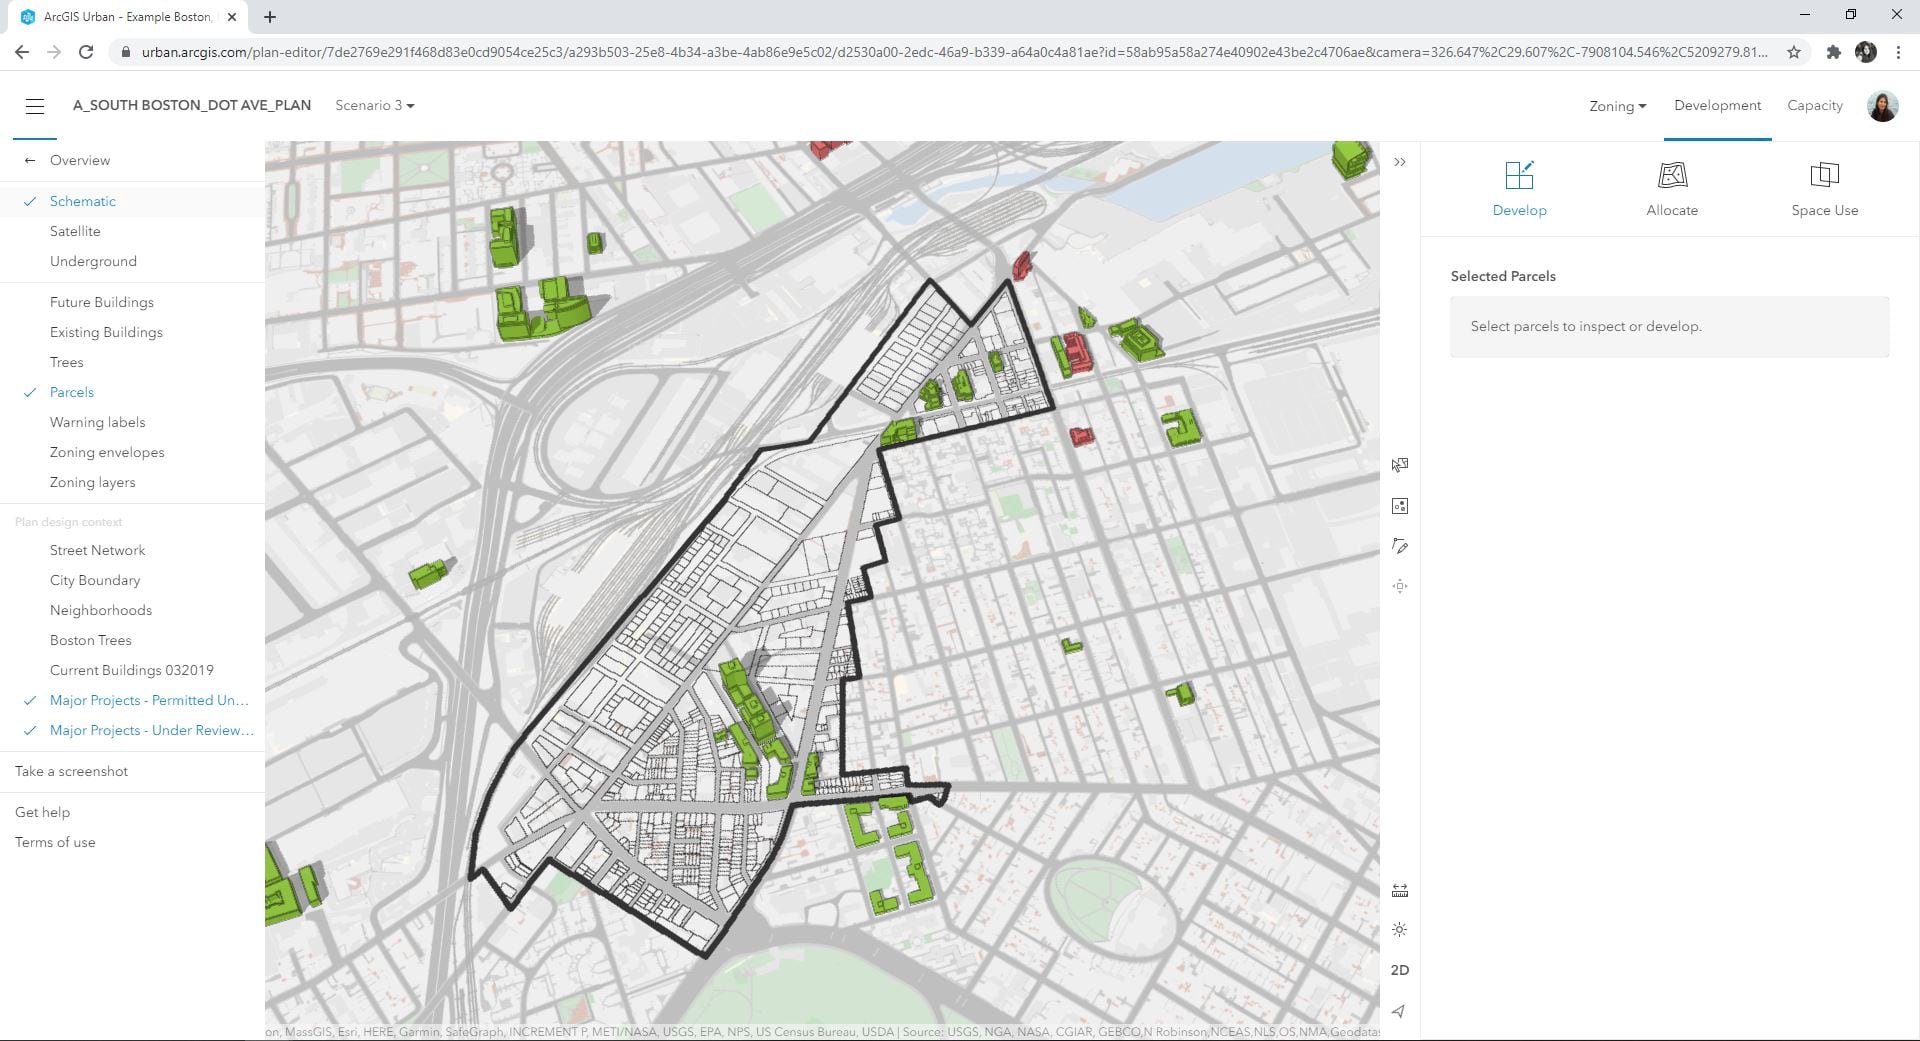Switch to the Allocate tool

pyautogui.click(x=1671, y=188)
